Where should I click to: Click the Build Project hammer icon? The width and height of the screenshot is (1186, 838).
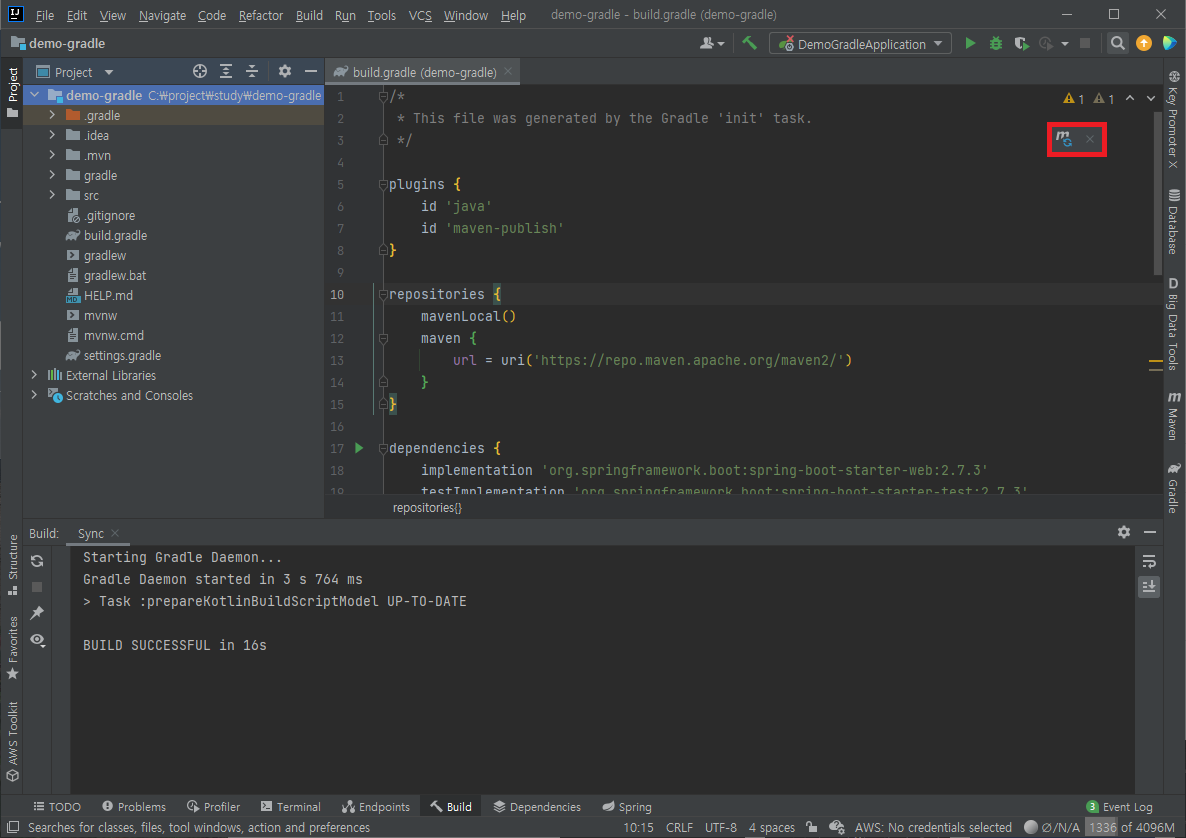point(750,43)
